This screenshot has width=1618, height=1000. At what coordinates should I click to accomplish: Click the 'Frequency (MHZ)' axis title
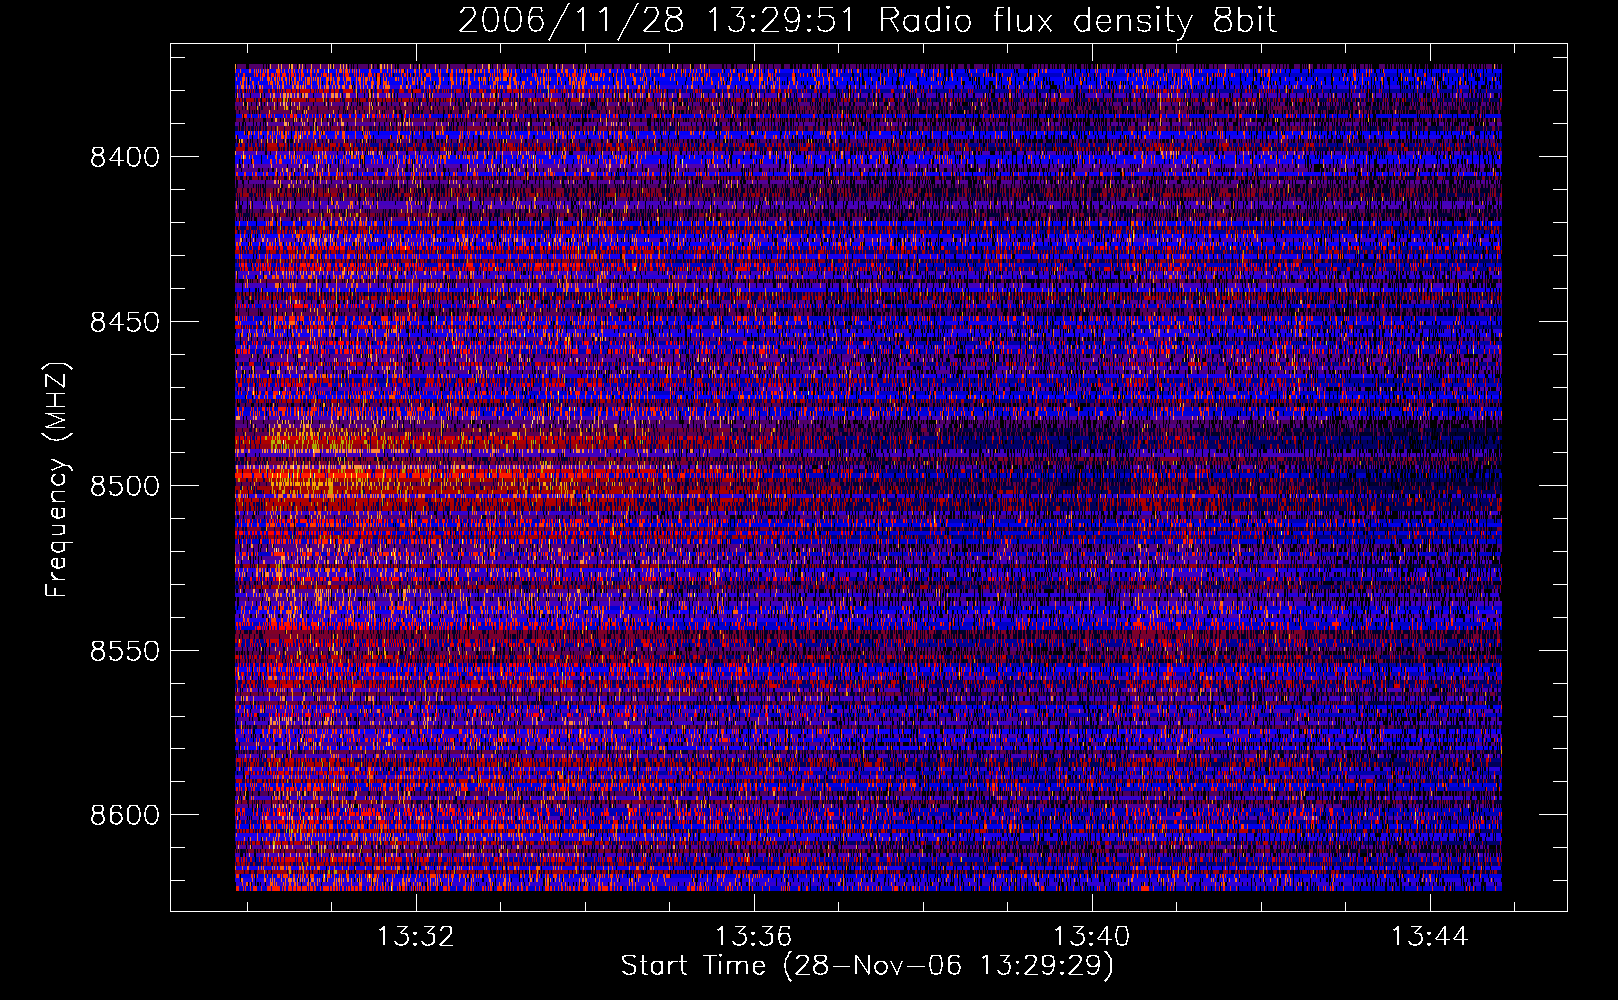[x=58, y=480]
